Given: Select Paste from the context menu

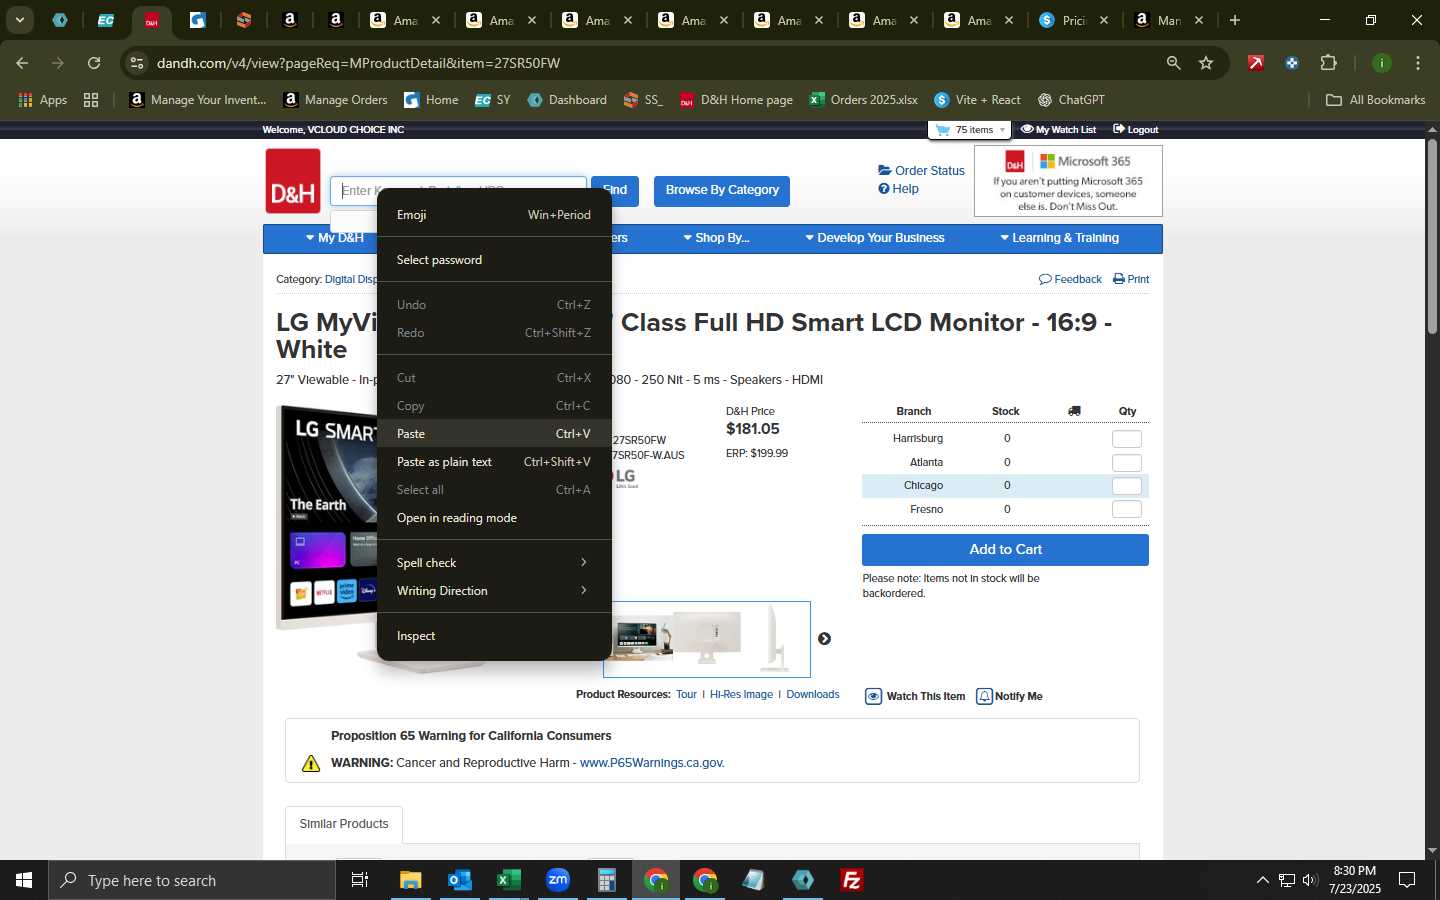Looking at the screenshot, I should pos(494,434).
